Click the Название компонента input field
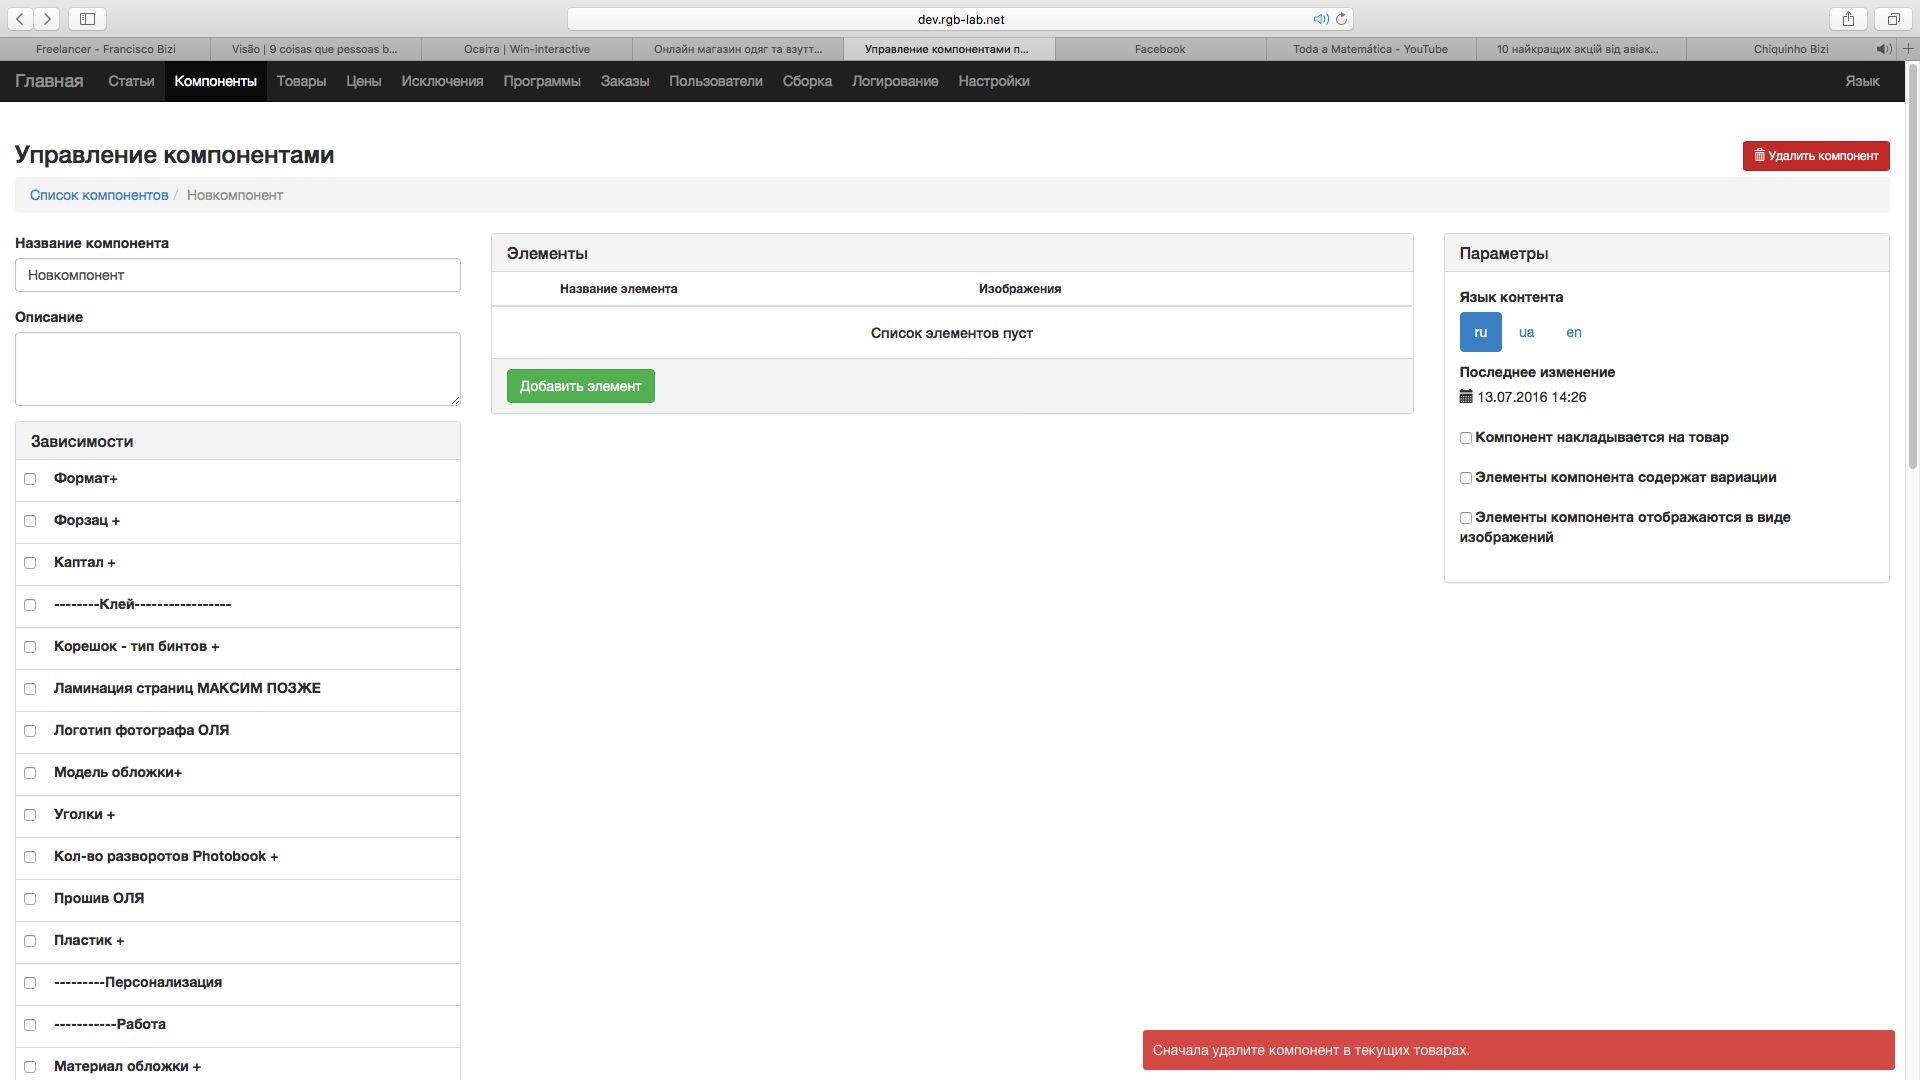1920x1080 pixels. pyautogui.click(x=238, y=275)
